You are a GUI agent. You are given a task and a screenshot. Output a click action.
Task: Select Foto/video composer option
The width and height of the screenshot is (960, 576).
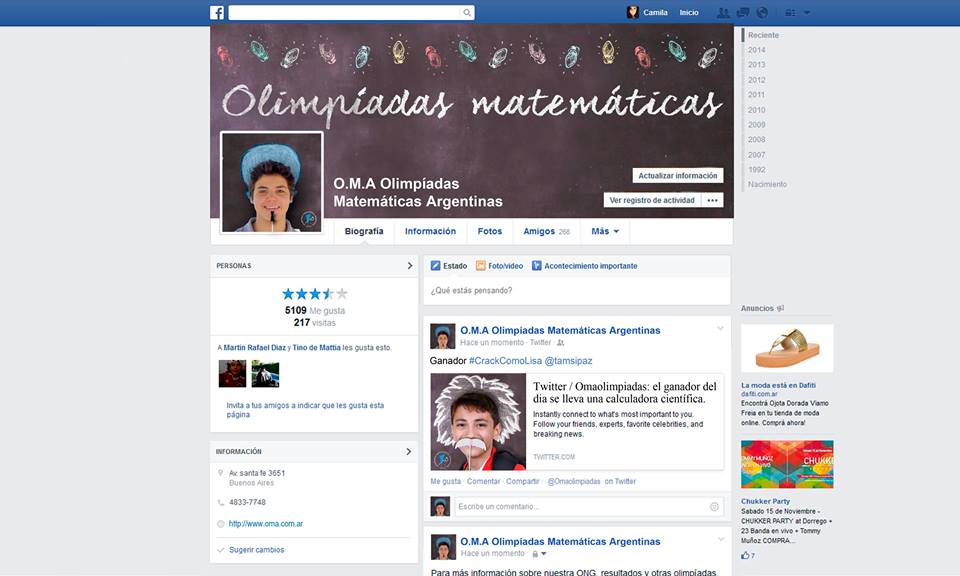(500, 266)
